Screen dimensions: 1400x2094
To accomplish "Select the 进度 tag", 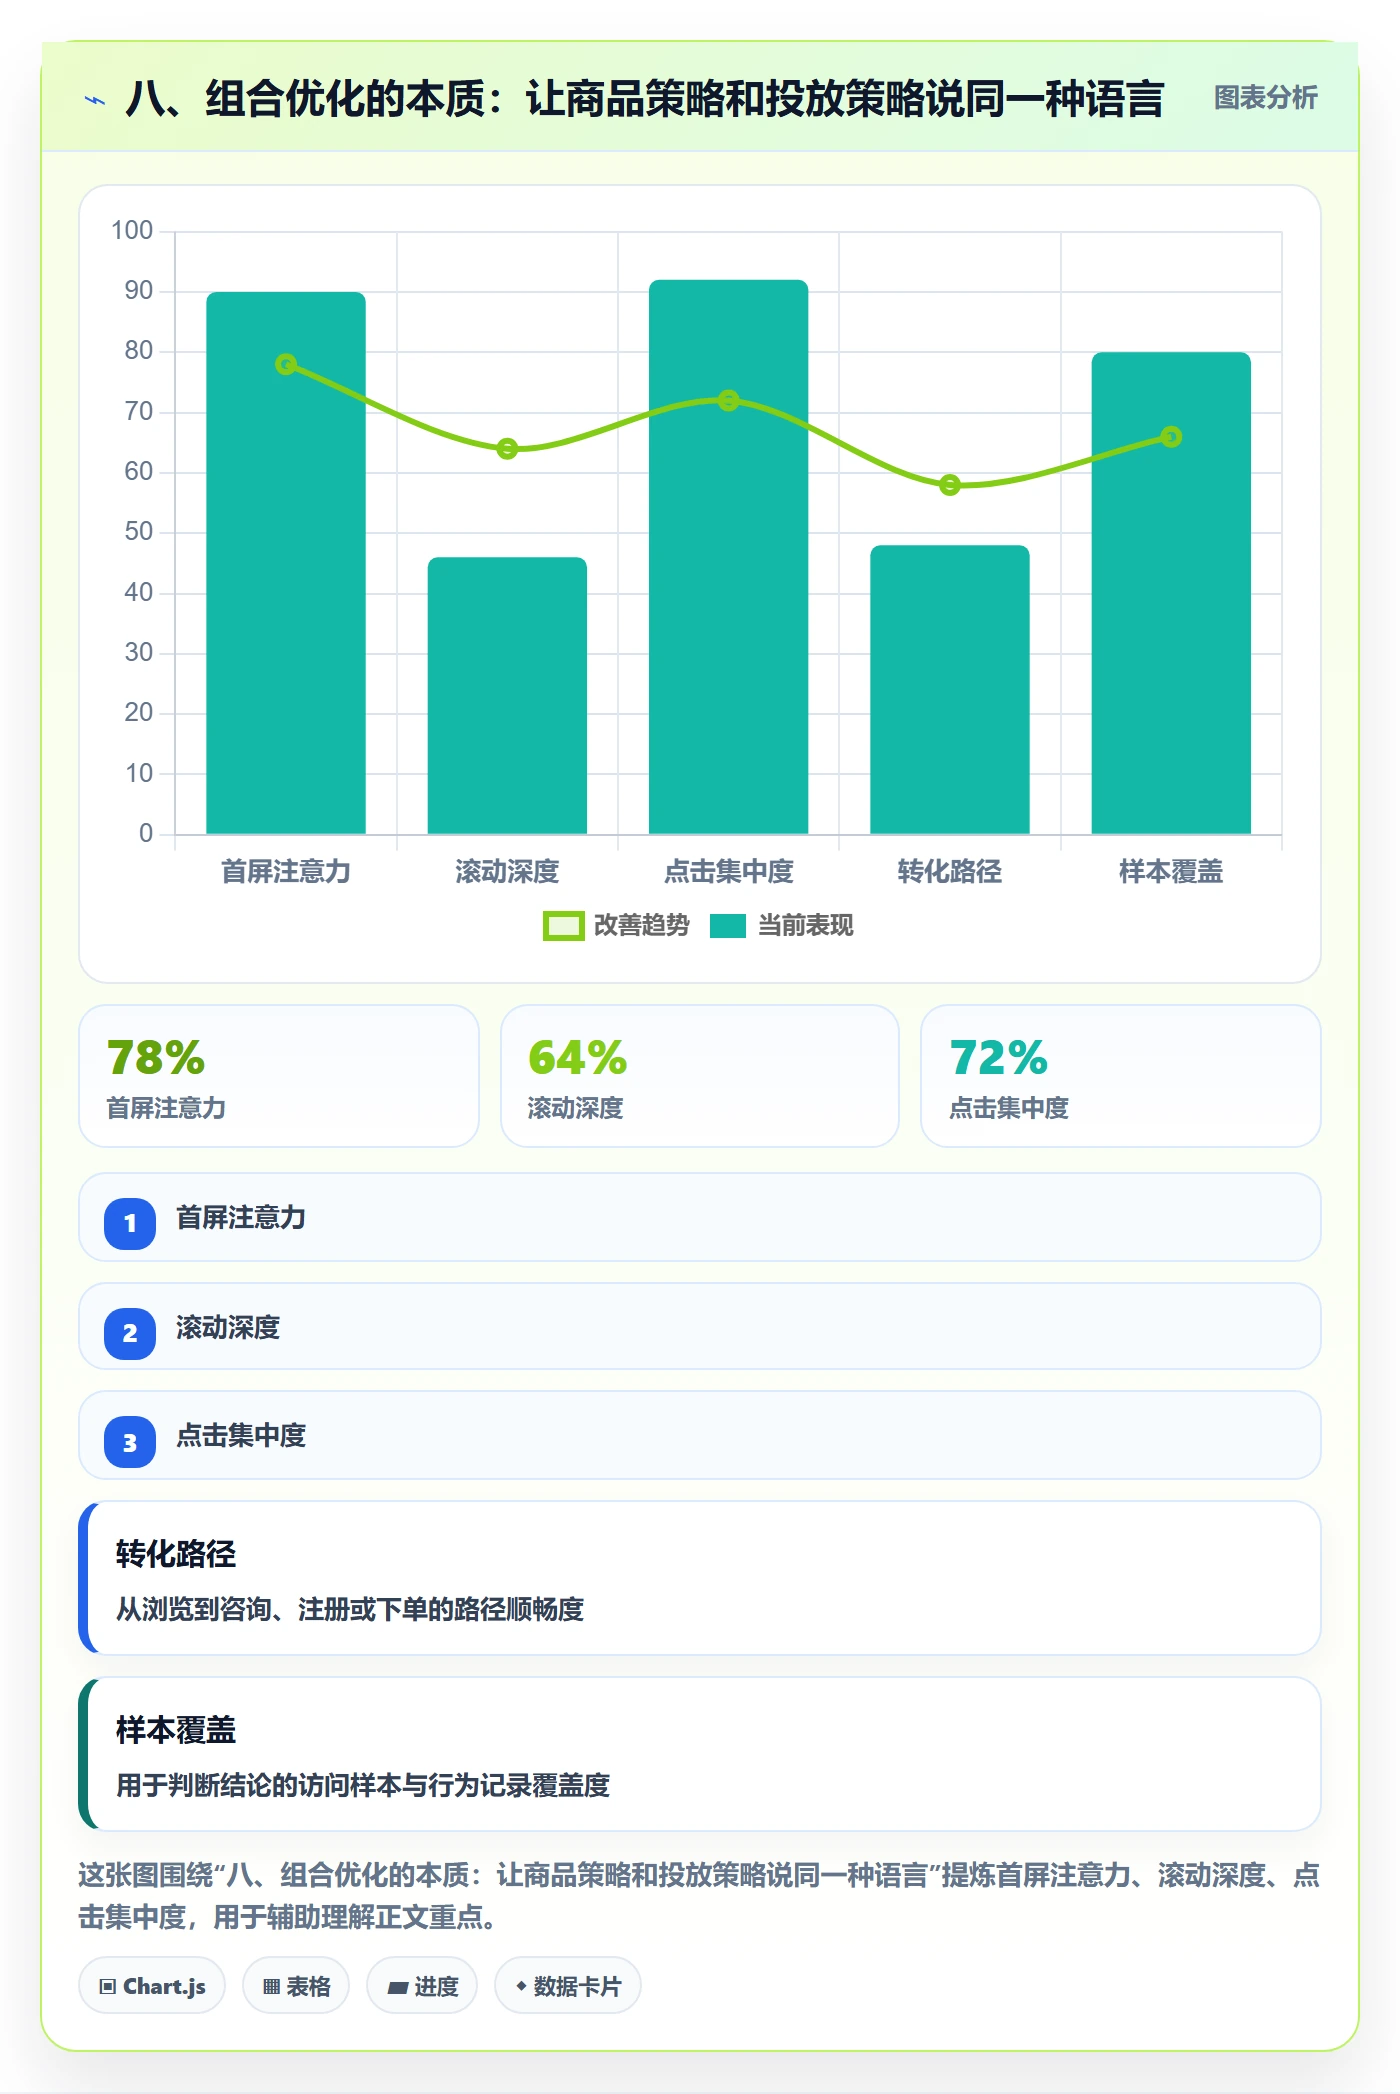I will tap(422, 1986).
